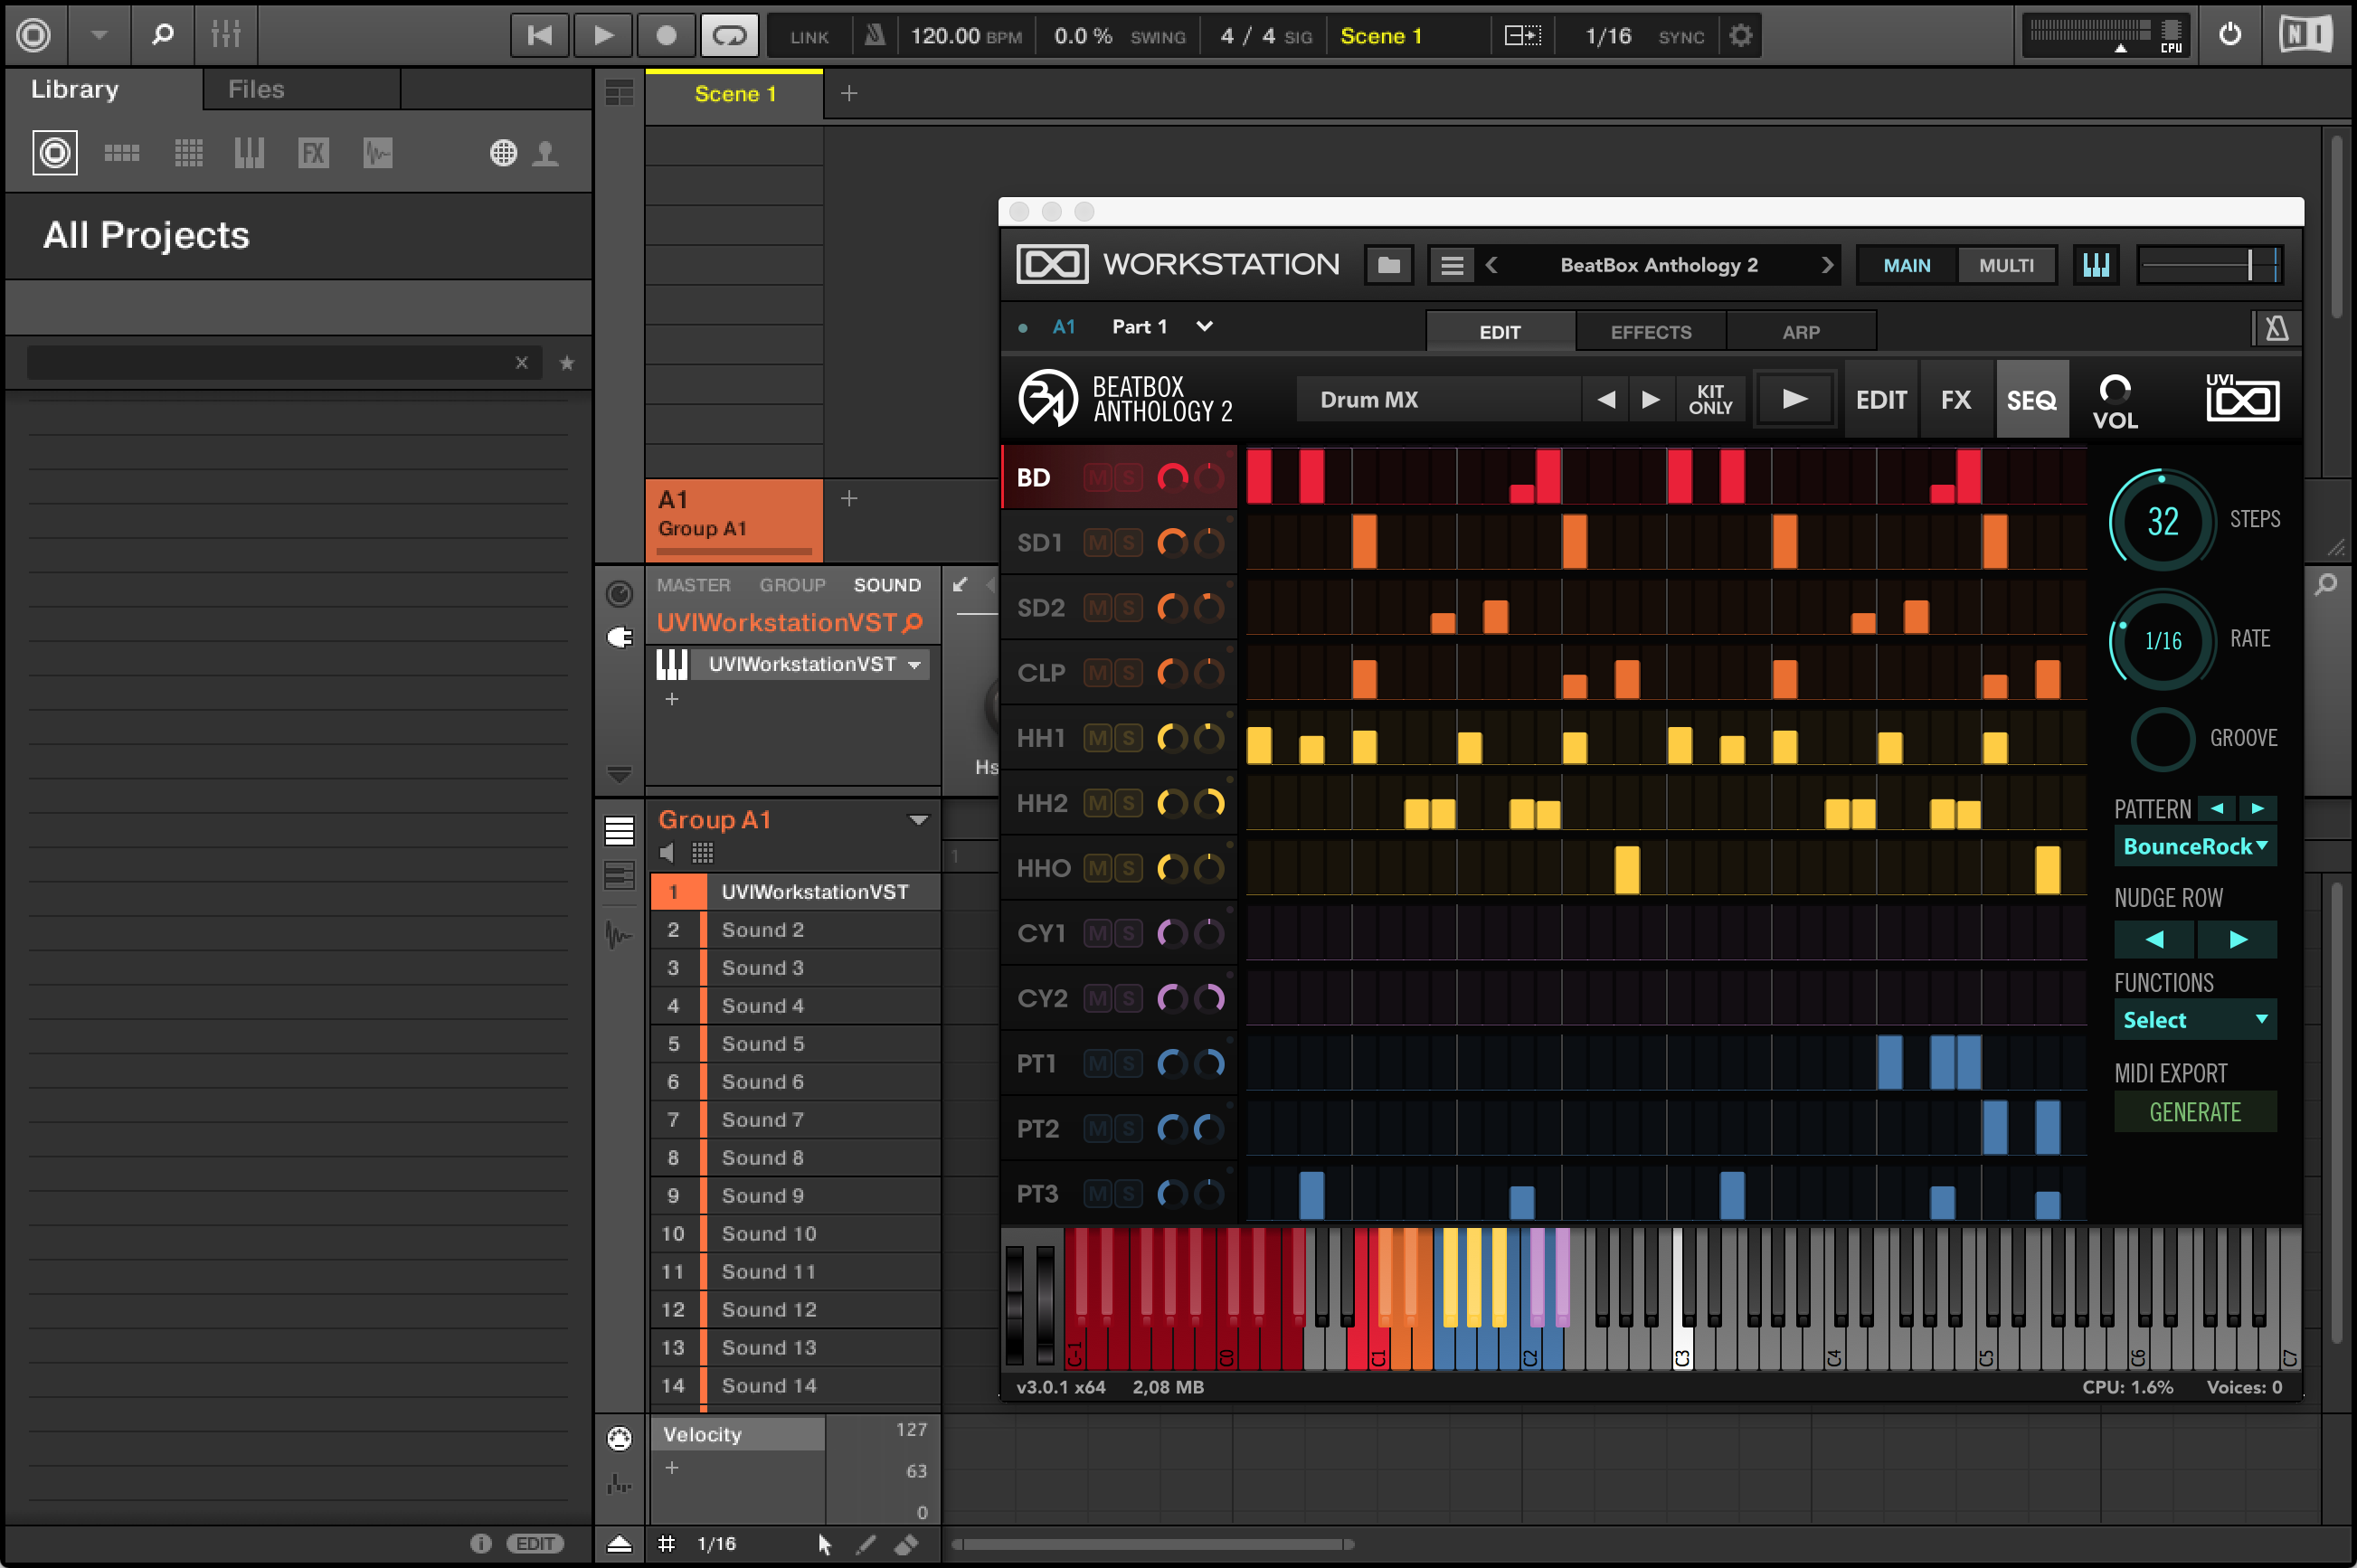Viewport: 2357px width, 1568px height.
Task: Solo the CLP drum row
Action: (1128, 673)
